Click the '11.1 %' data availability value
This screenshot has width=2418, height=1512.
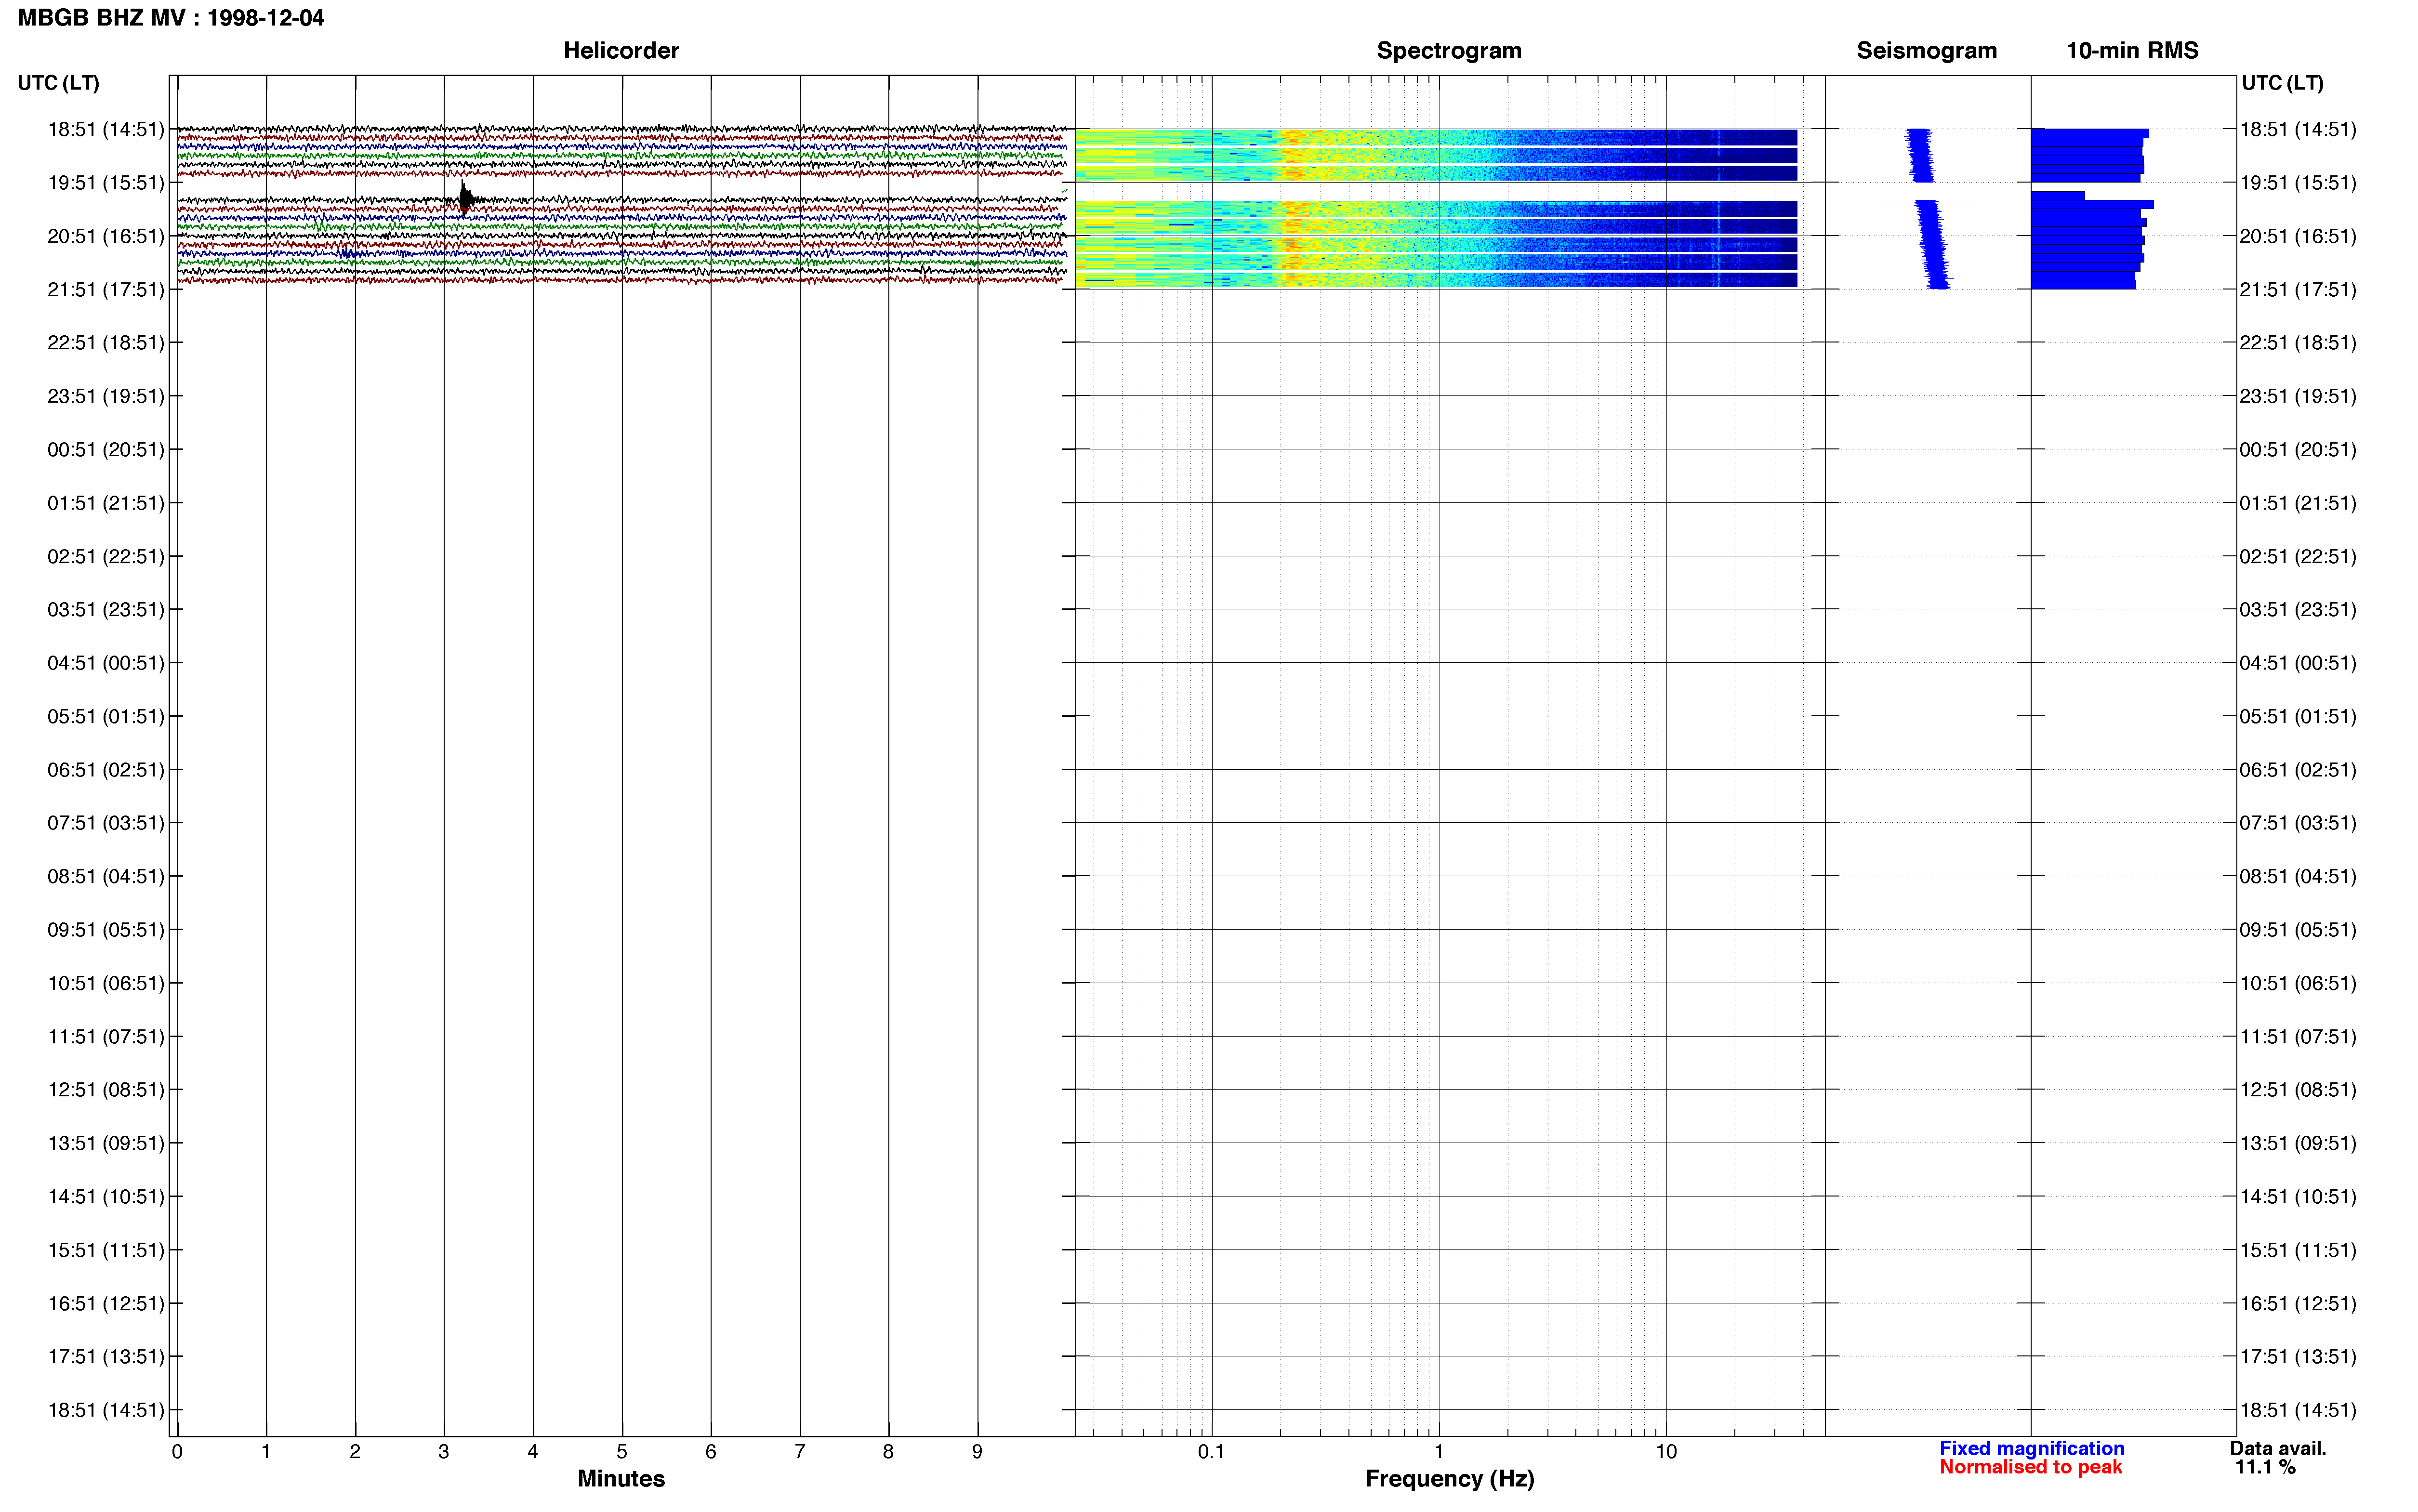click(x=2265, y=1467)
